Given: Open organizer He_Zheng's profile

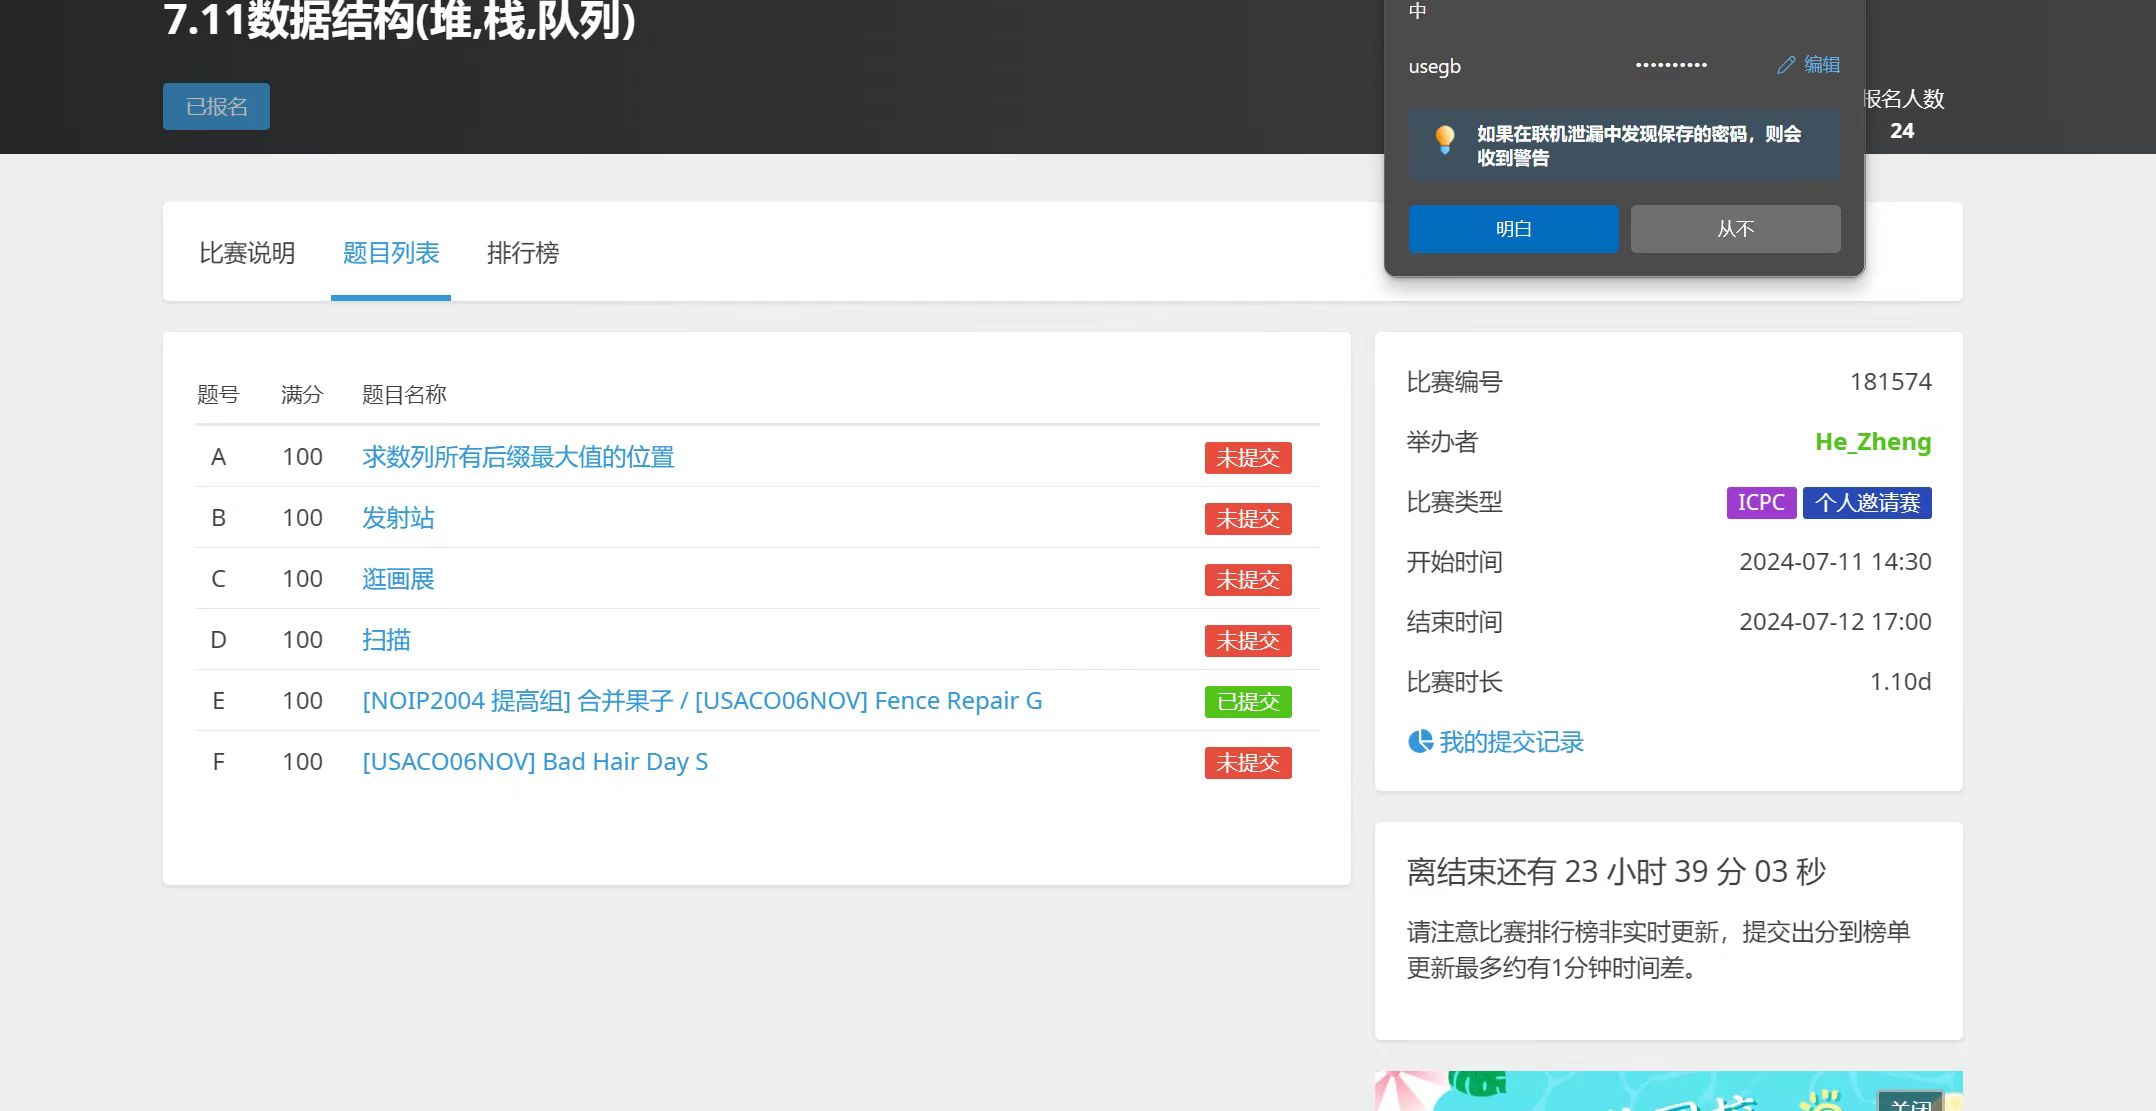Looking at the screenshot, I should pyautogui.click(x=1872, y=442).
